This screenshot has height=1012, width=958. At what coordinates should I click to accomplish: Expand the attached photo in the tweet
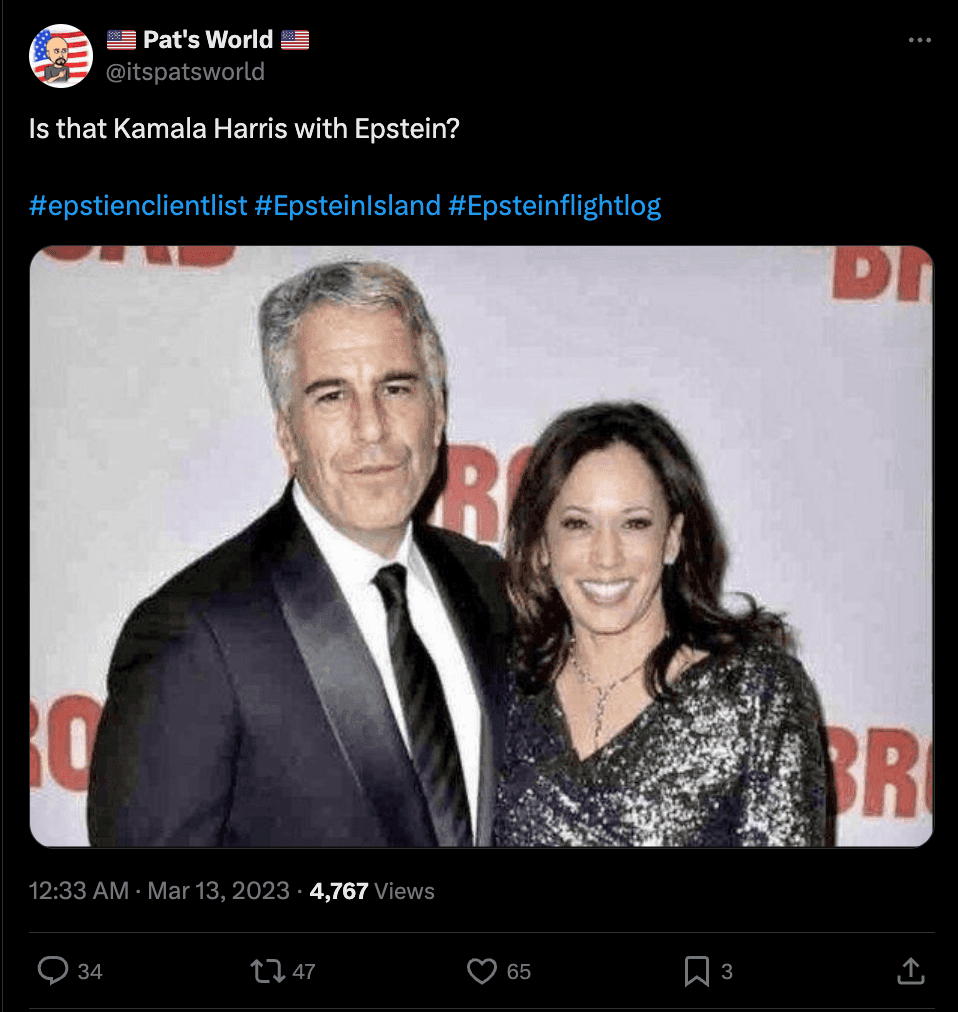click(481, 546)
